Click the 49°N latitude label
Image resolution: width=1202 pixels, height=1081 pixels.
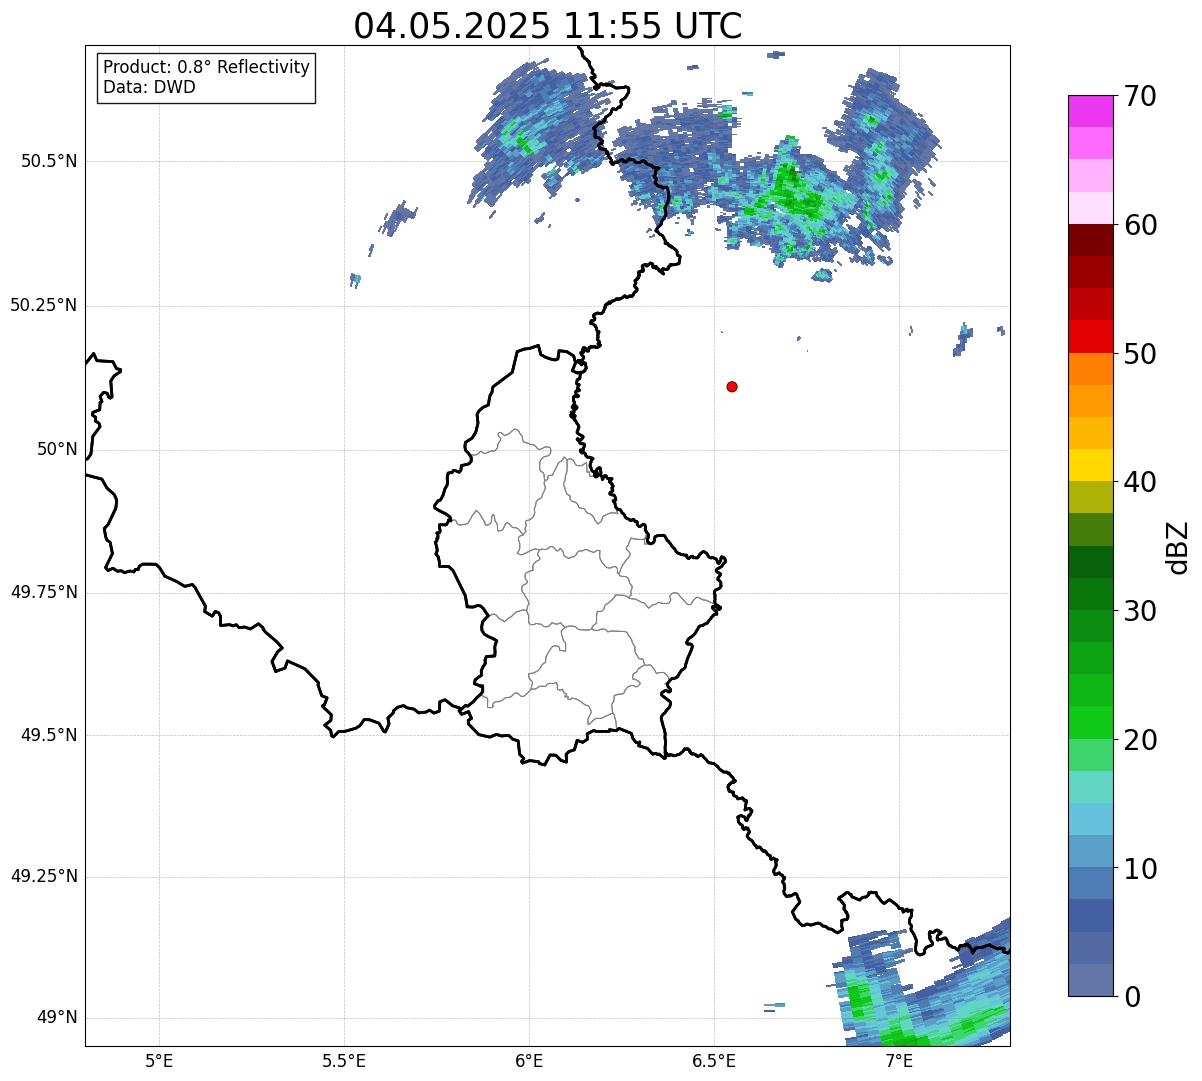(57, 1017)
